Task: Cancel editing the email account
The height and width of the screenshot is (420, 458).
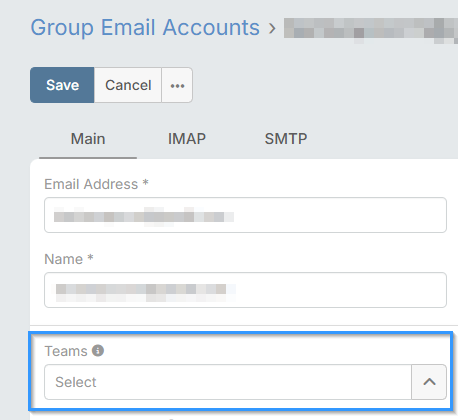Action: [x=128, y=85]
